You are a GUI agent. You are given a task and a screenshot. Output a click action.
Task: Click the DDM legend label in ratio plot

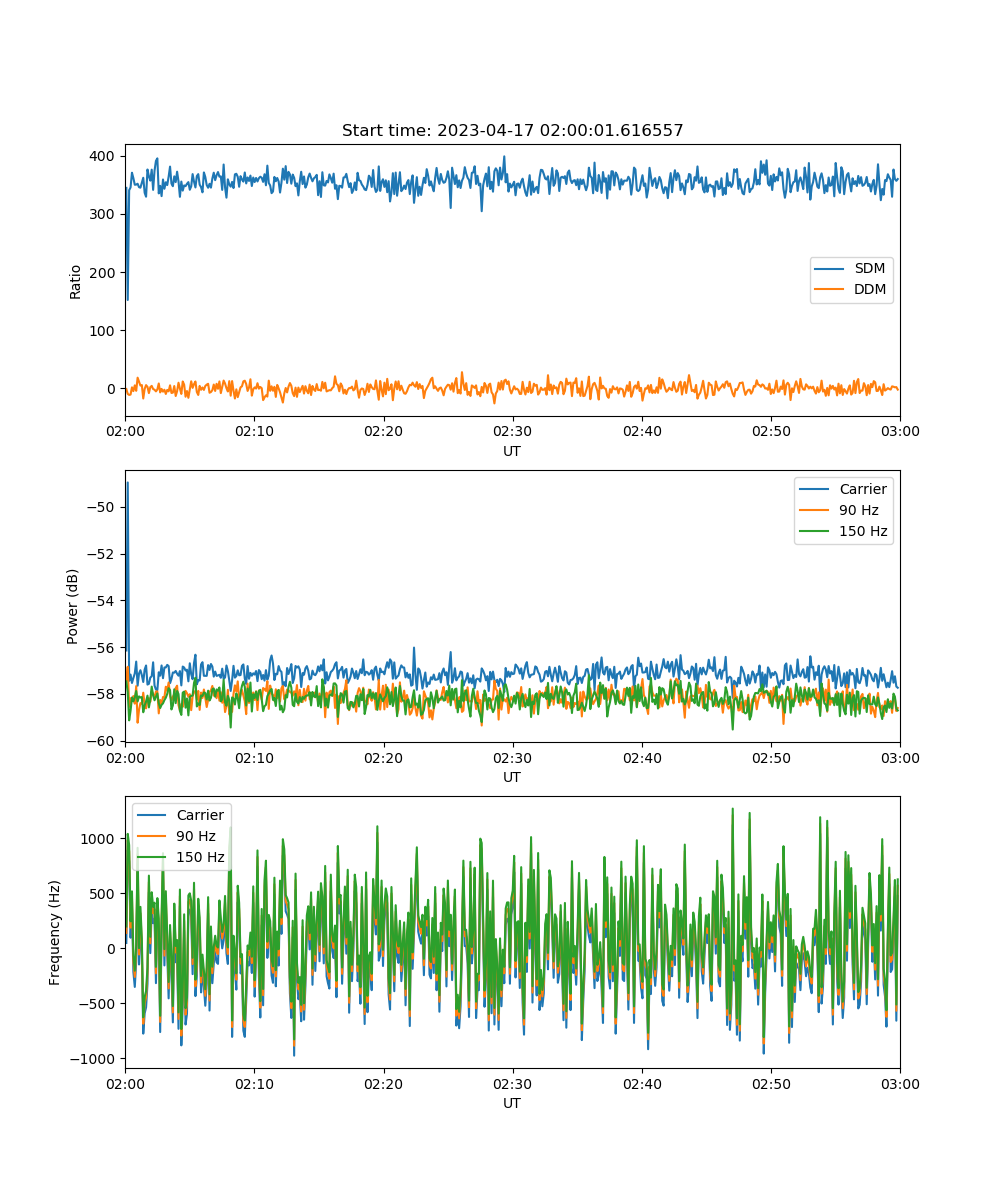tap(870, 290)
